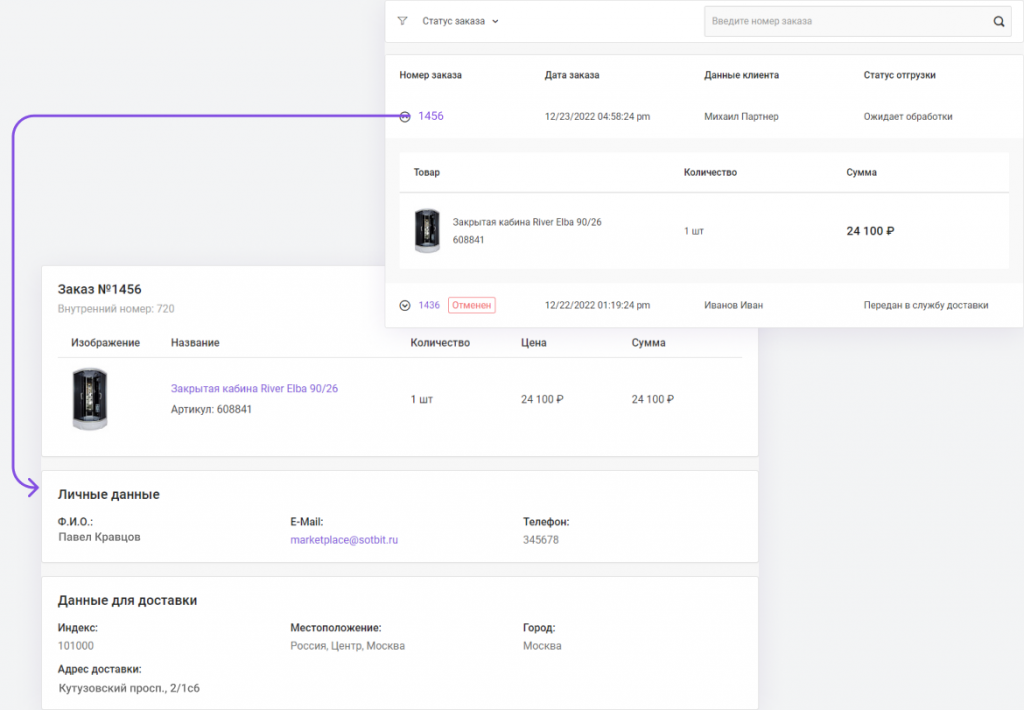Click shower cabin image in order details
The width and height of the screenshot is (1024, 710).
click(89, 399)
